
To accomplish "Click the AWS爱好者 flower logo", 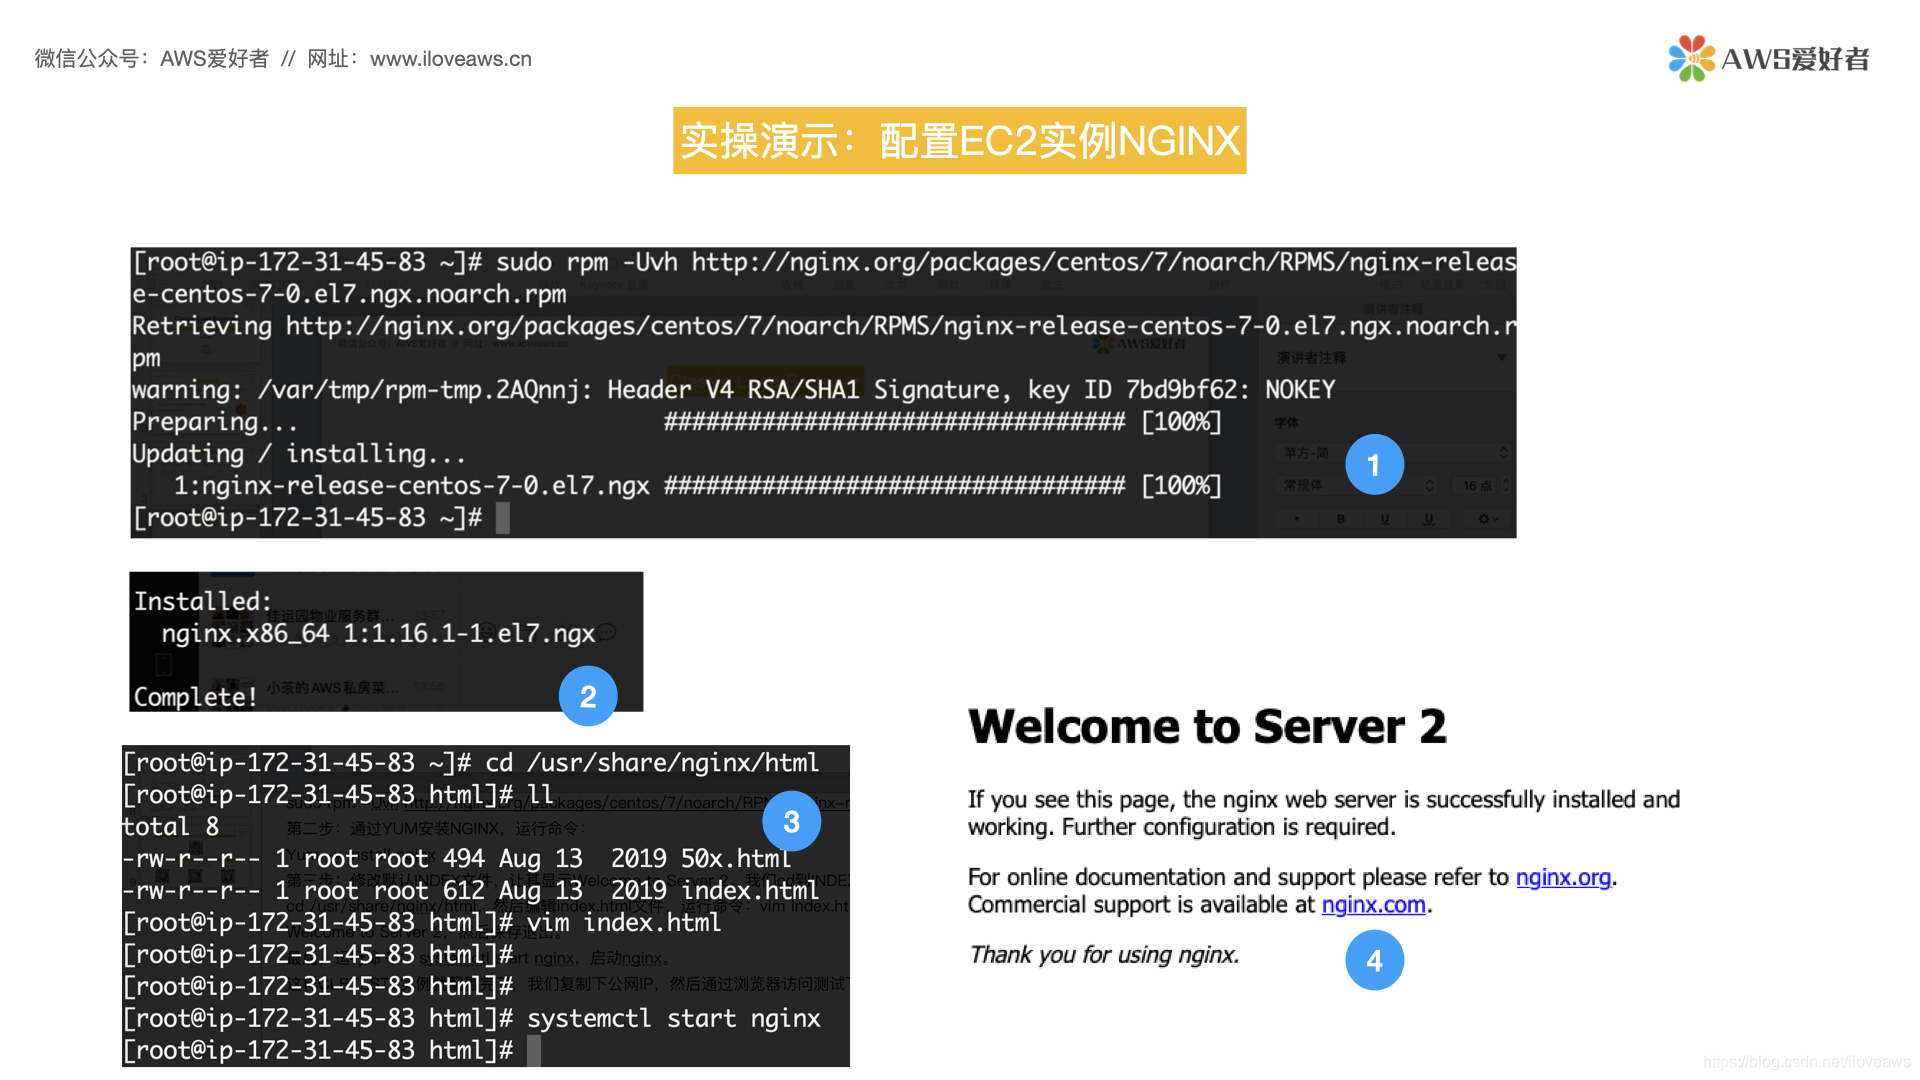I will (x=1691, y=58).
